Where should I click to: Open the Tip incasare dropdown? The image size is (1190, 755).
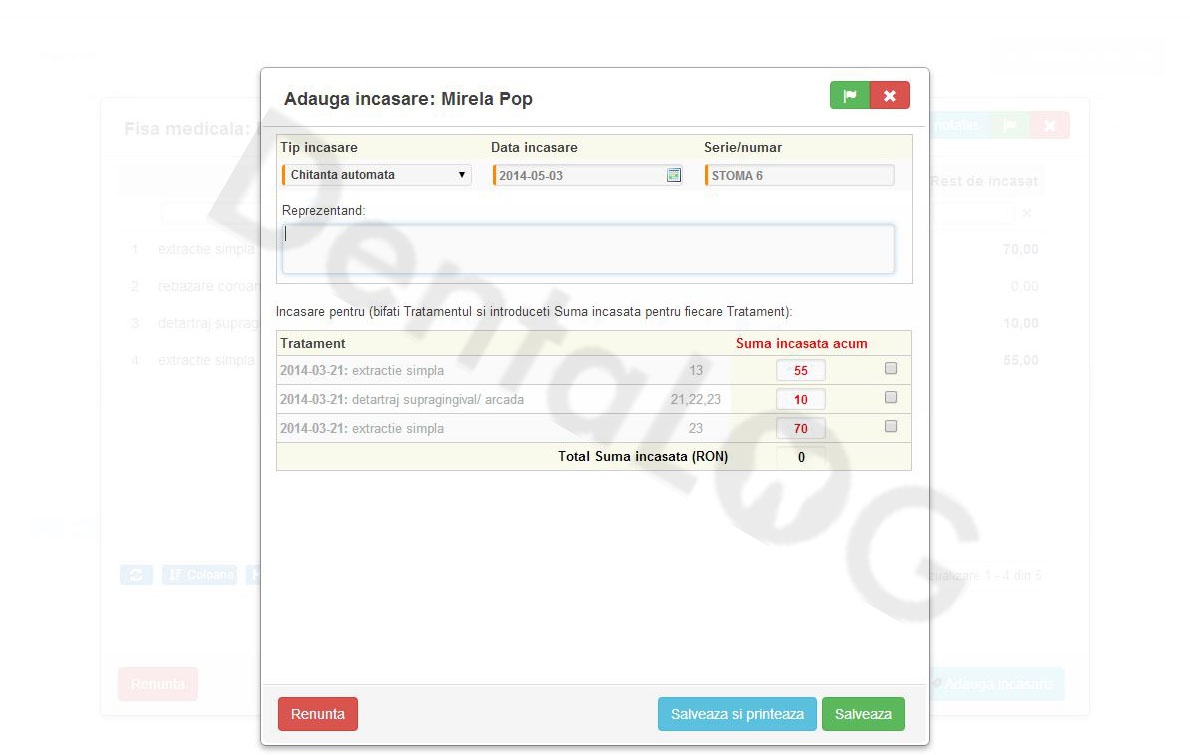point(376,175)
